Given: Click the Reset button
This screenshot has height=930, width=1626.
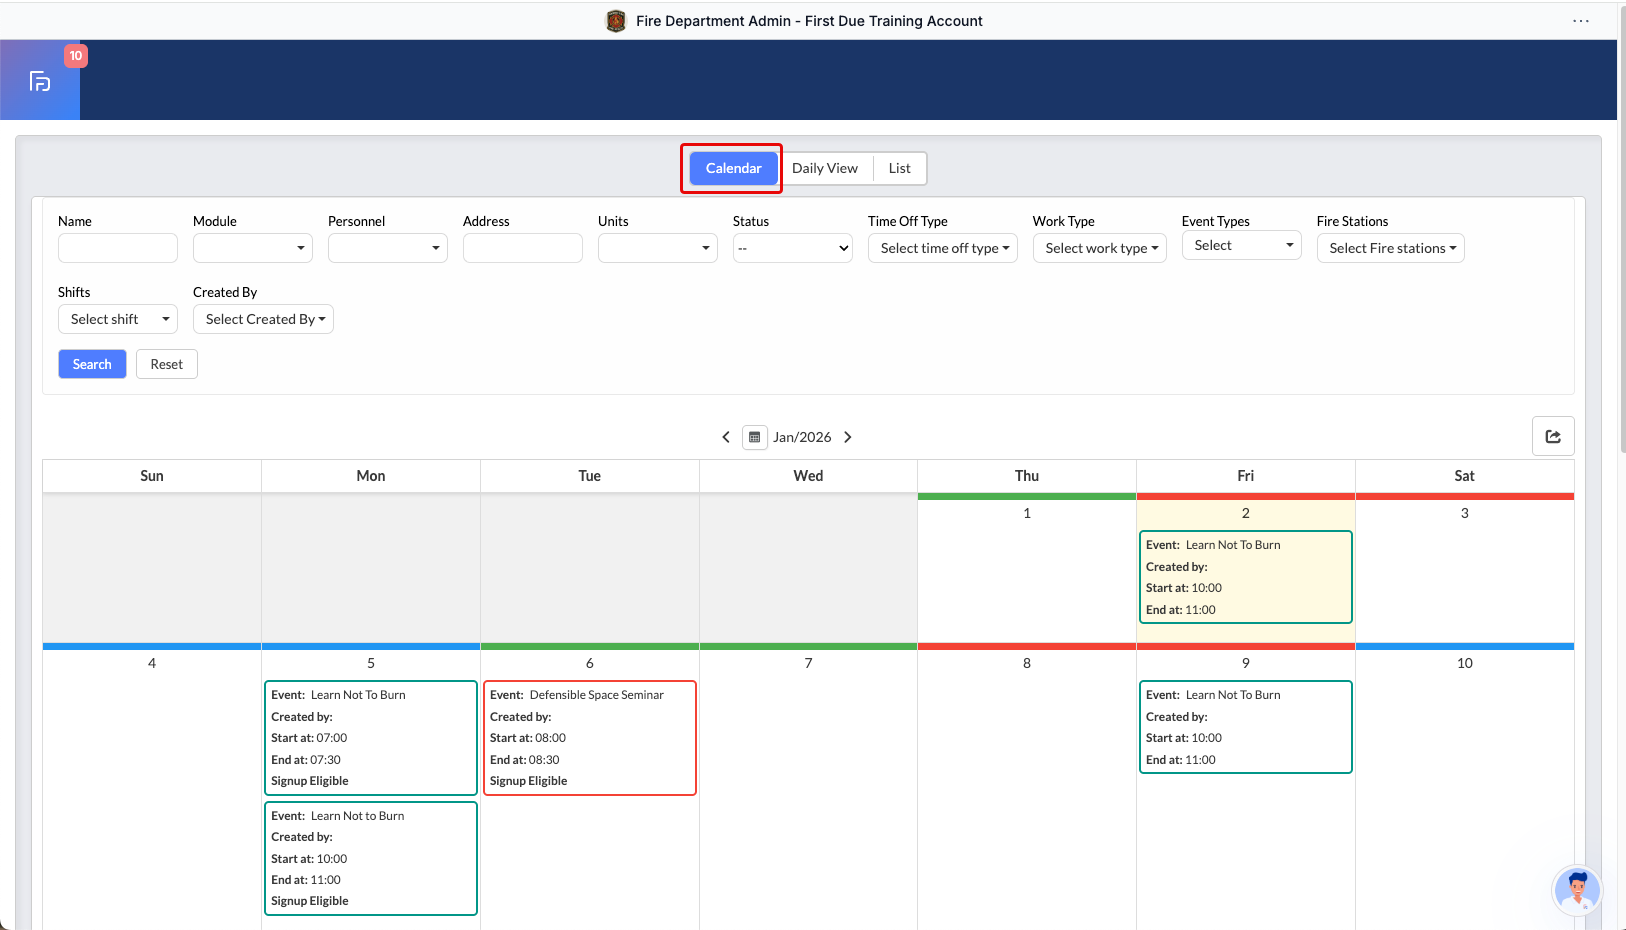Looking at the screenshot, I should click(166, 364).
